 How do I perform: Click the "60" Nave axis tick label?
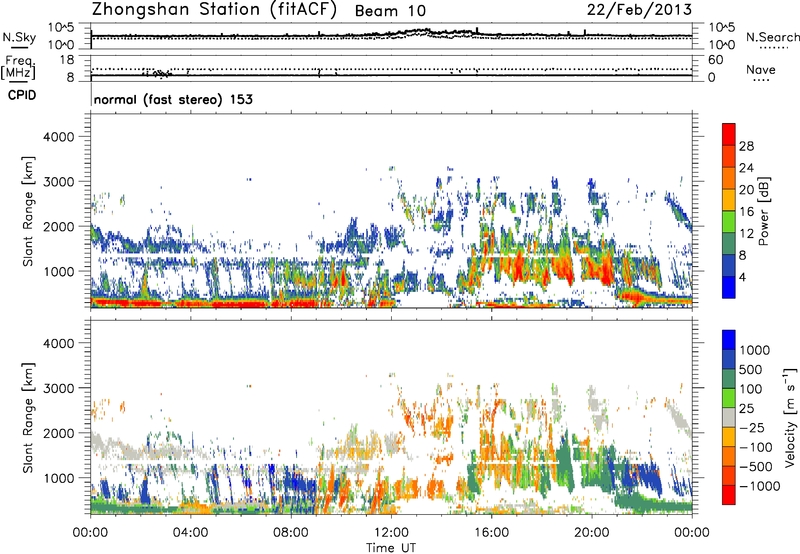click(715, 60)
